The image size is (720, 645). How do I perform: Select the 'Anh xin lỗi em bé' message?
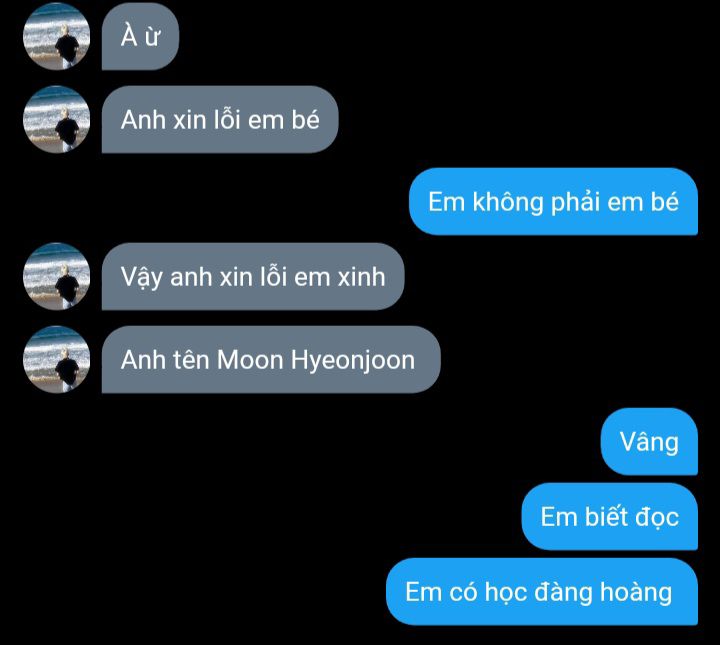(220, 119)
